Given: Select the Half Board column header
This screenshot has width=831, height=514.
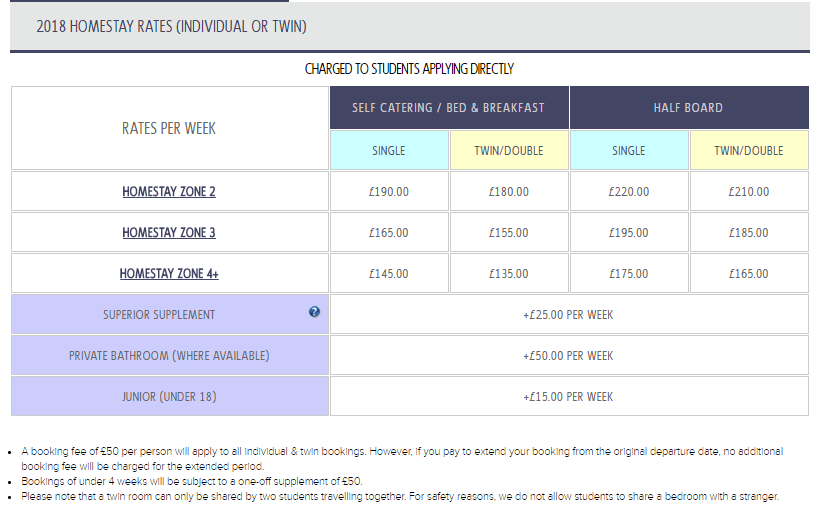Looking at the screenshot, I should (x=688, y=108).
